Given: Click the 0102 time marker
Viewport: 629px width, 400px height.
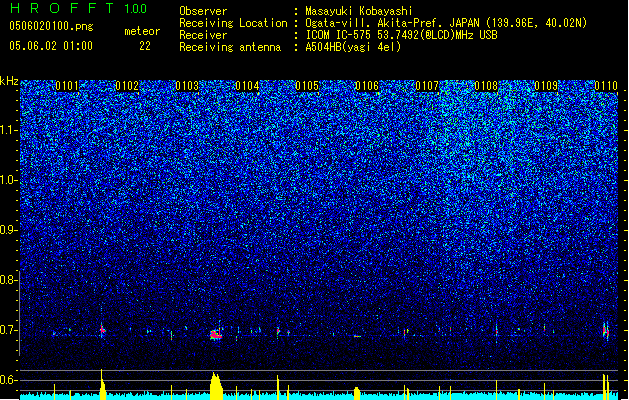Looking at the screenshot, I should coord(127,86).
